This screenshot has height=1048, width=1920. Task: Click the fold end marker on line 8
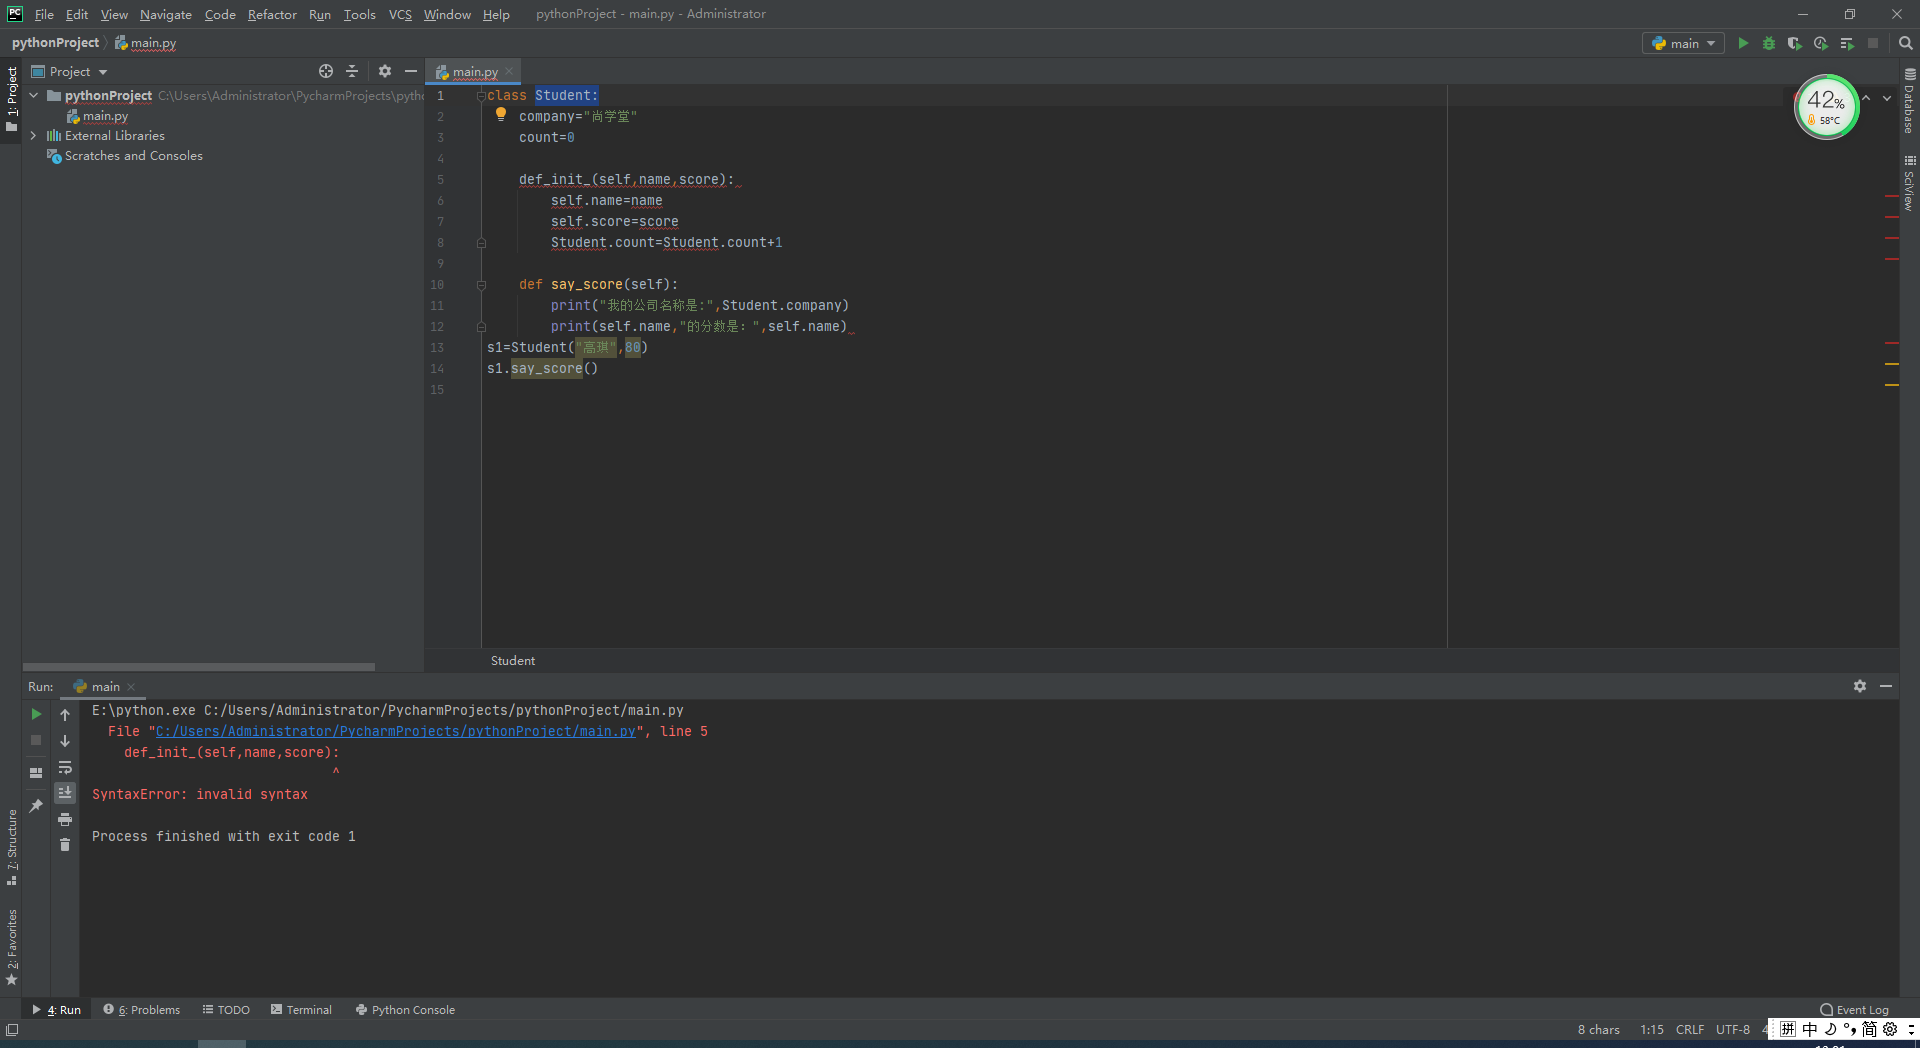pos(481,242)
